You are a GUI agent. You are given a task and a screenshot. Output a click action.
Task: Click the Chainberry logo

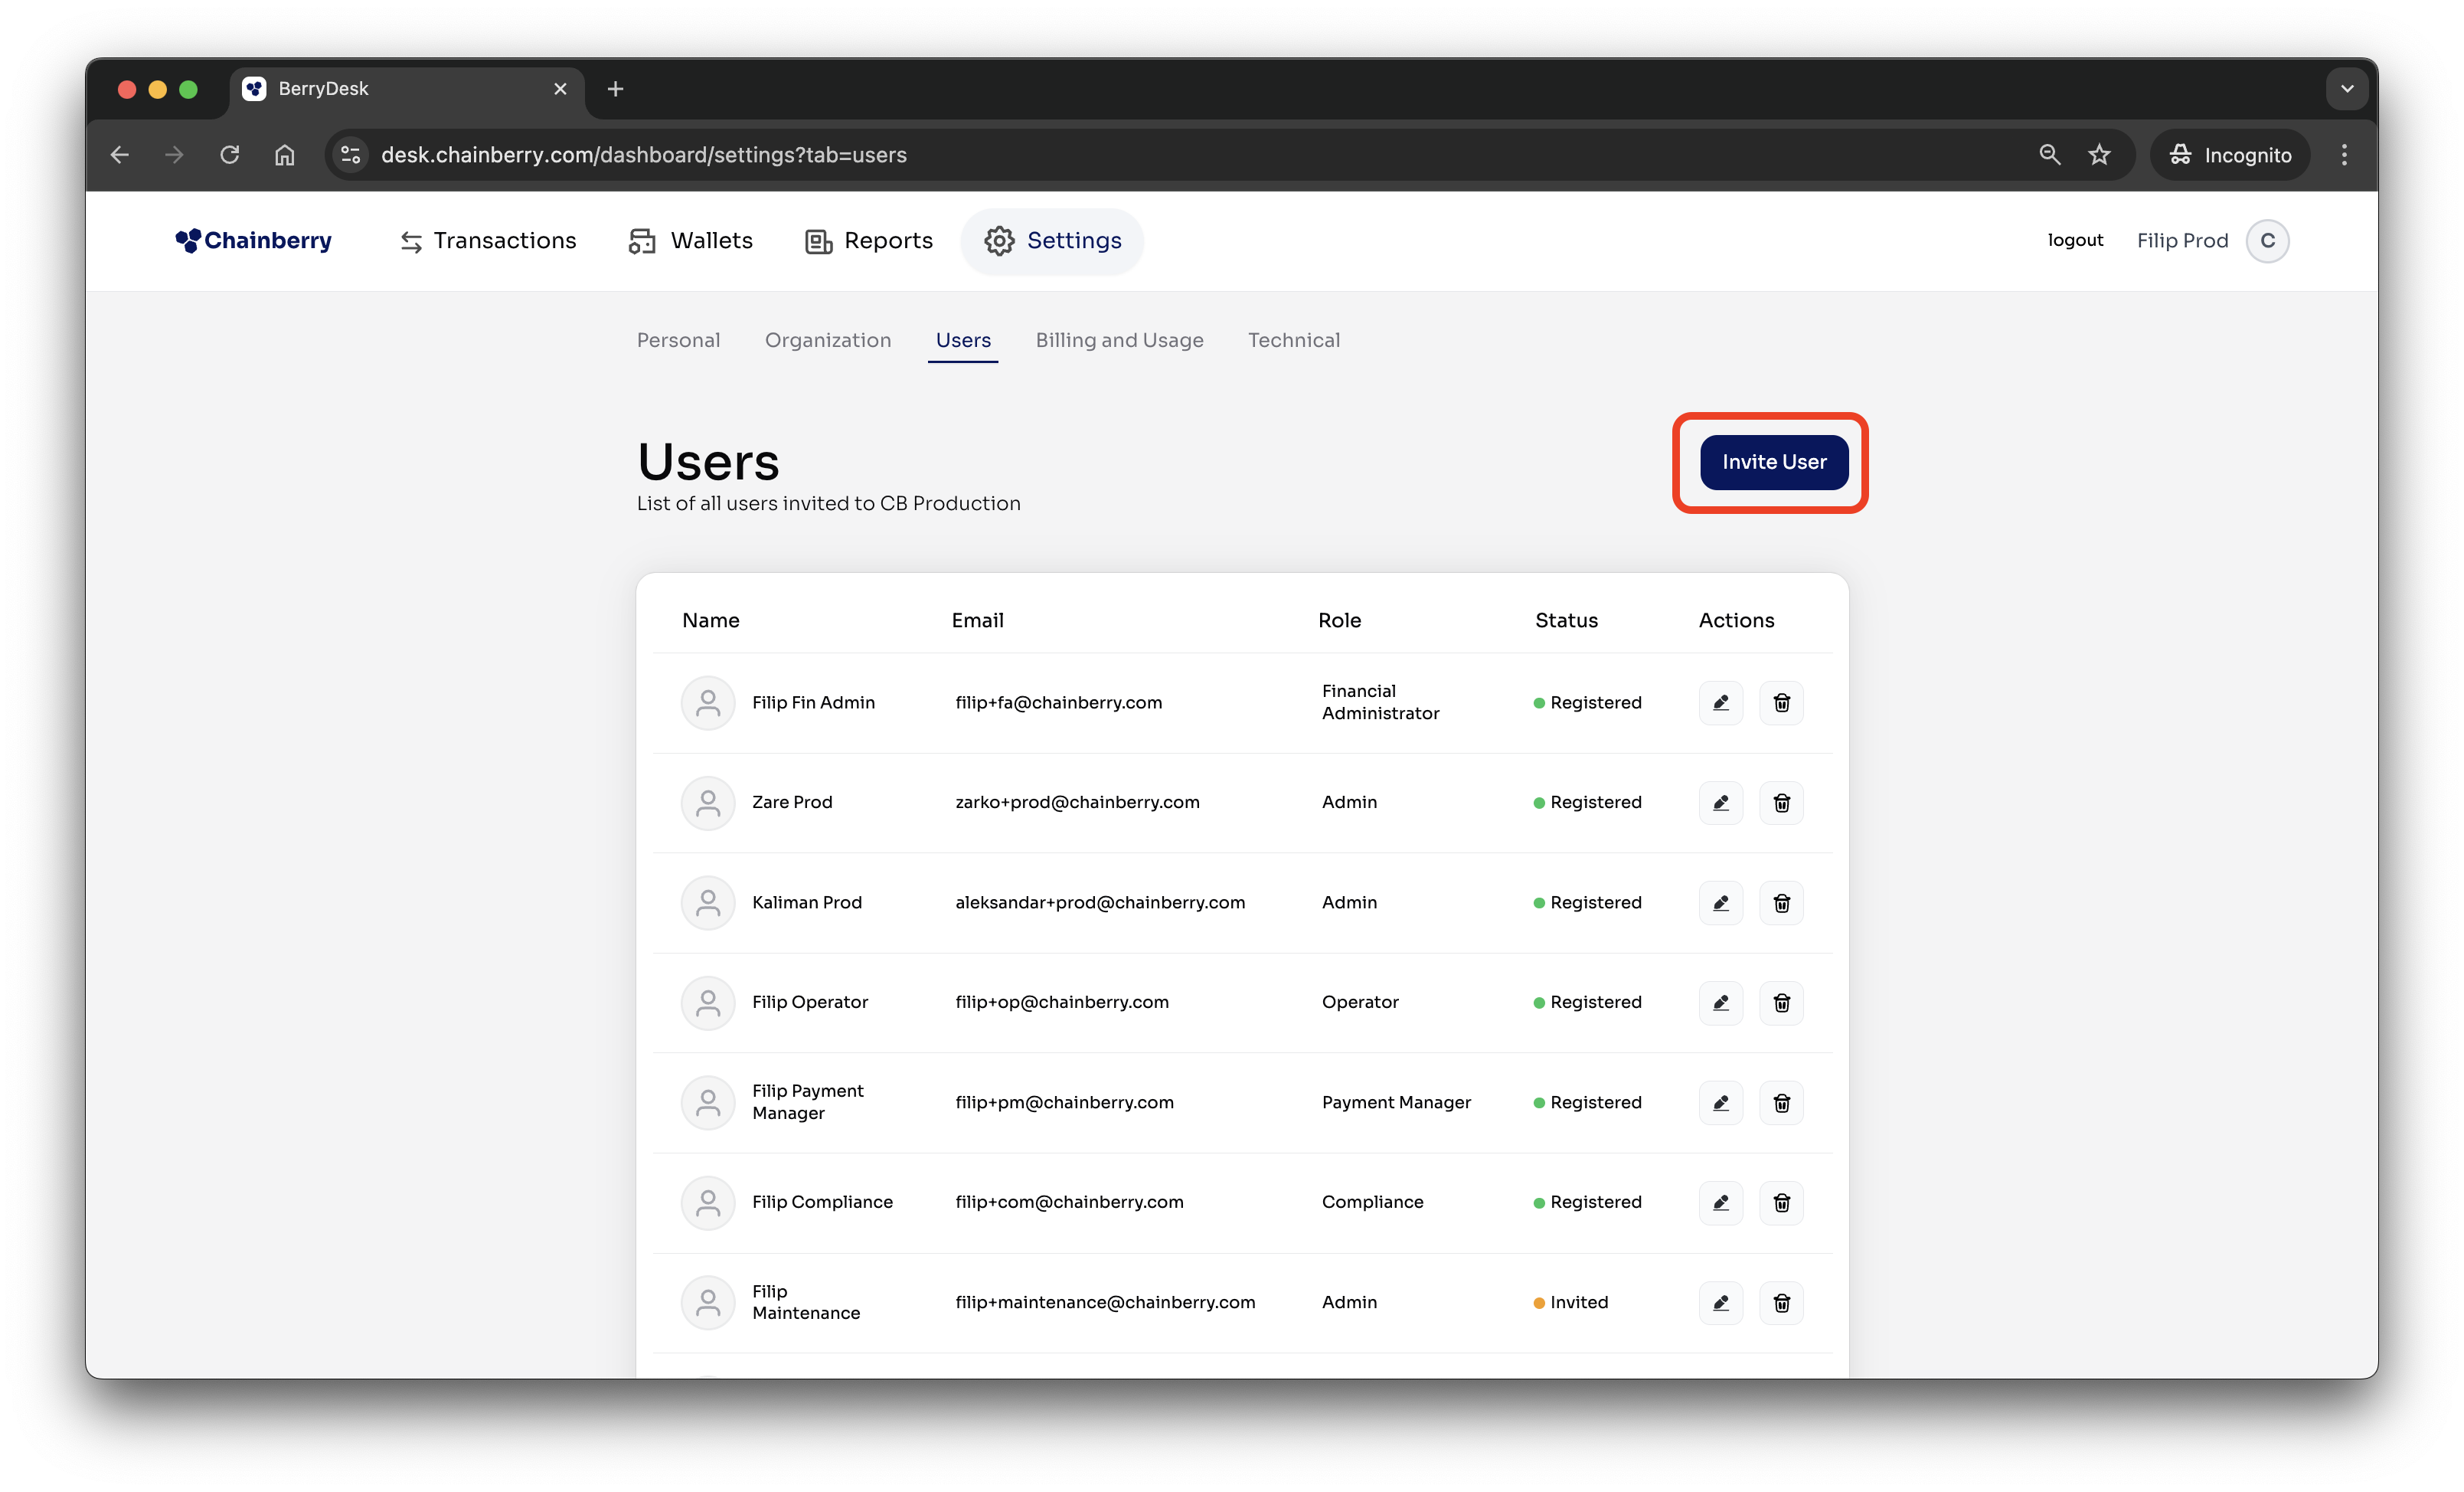coord(254,241)
